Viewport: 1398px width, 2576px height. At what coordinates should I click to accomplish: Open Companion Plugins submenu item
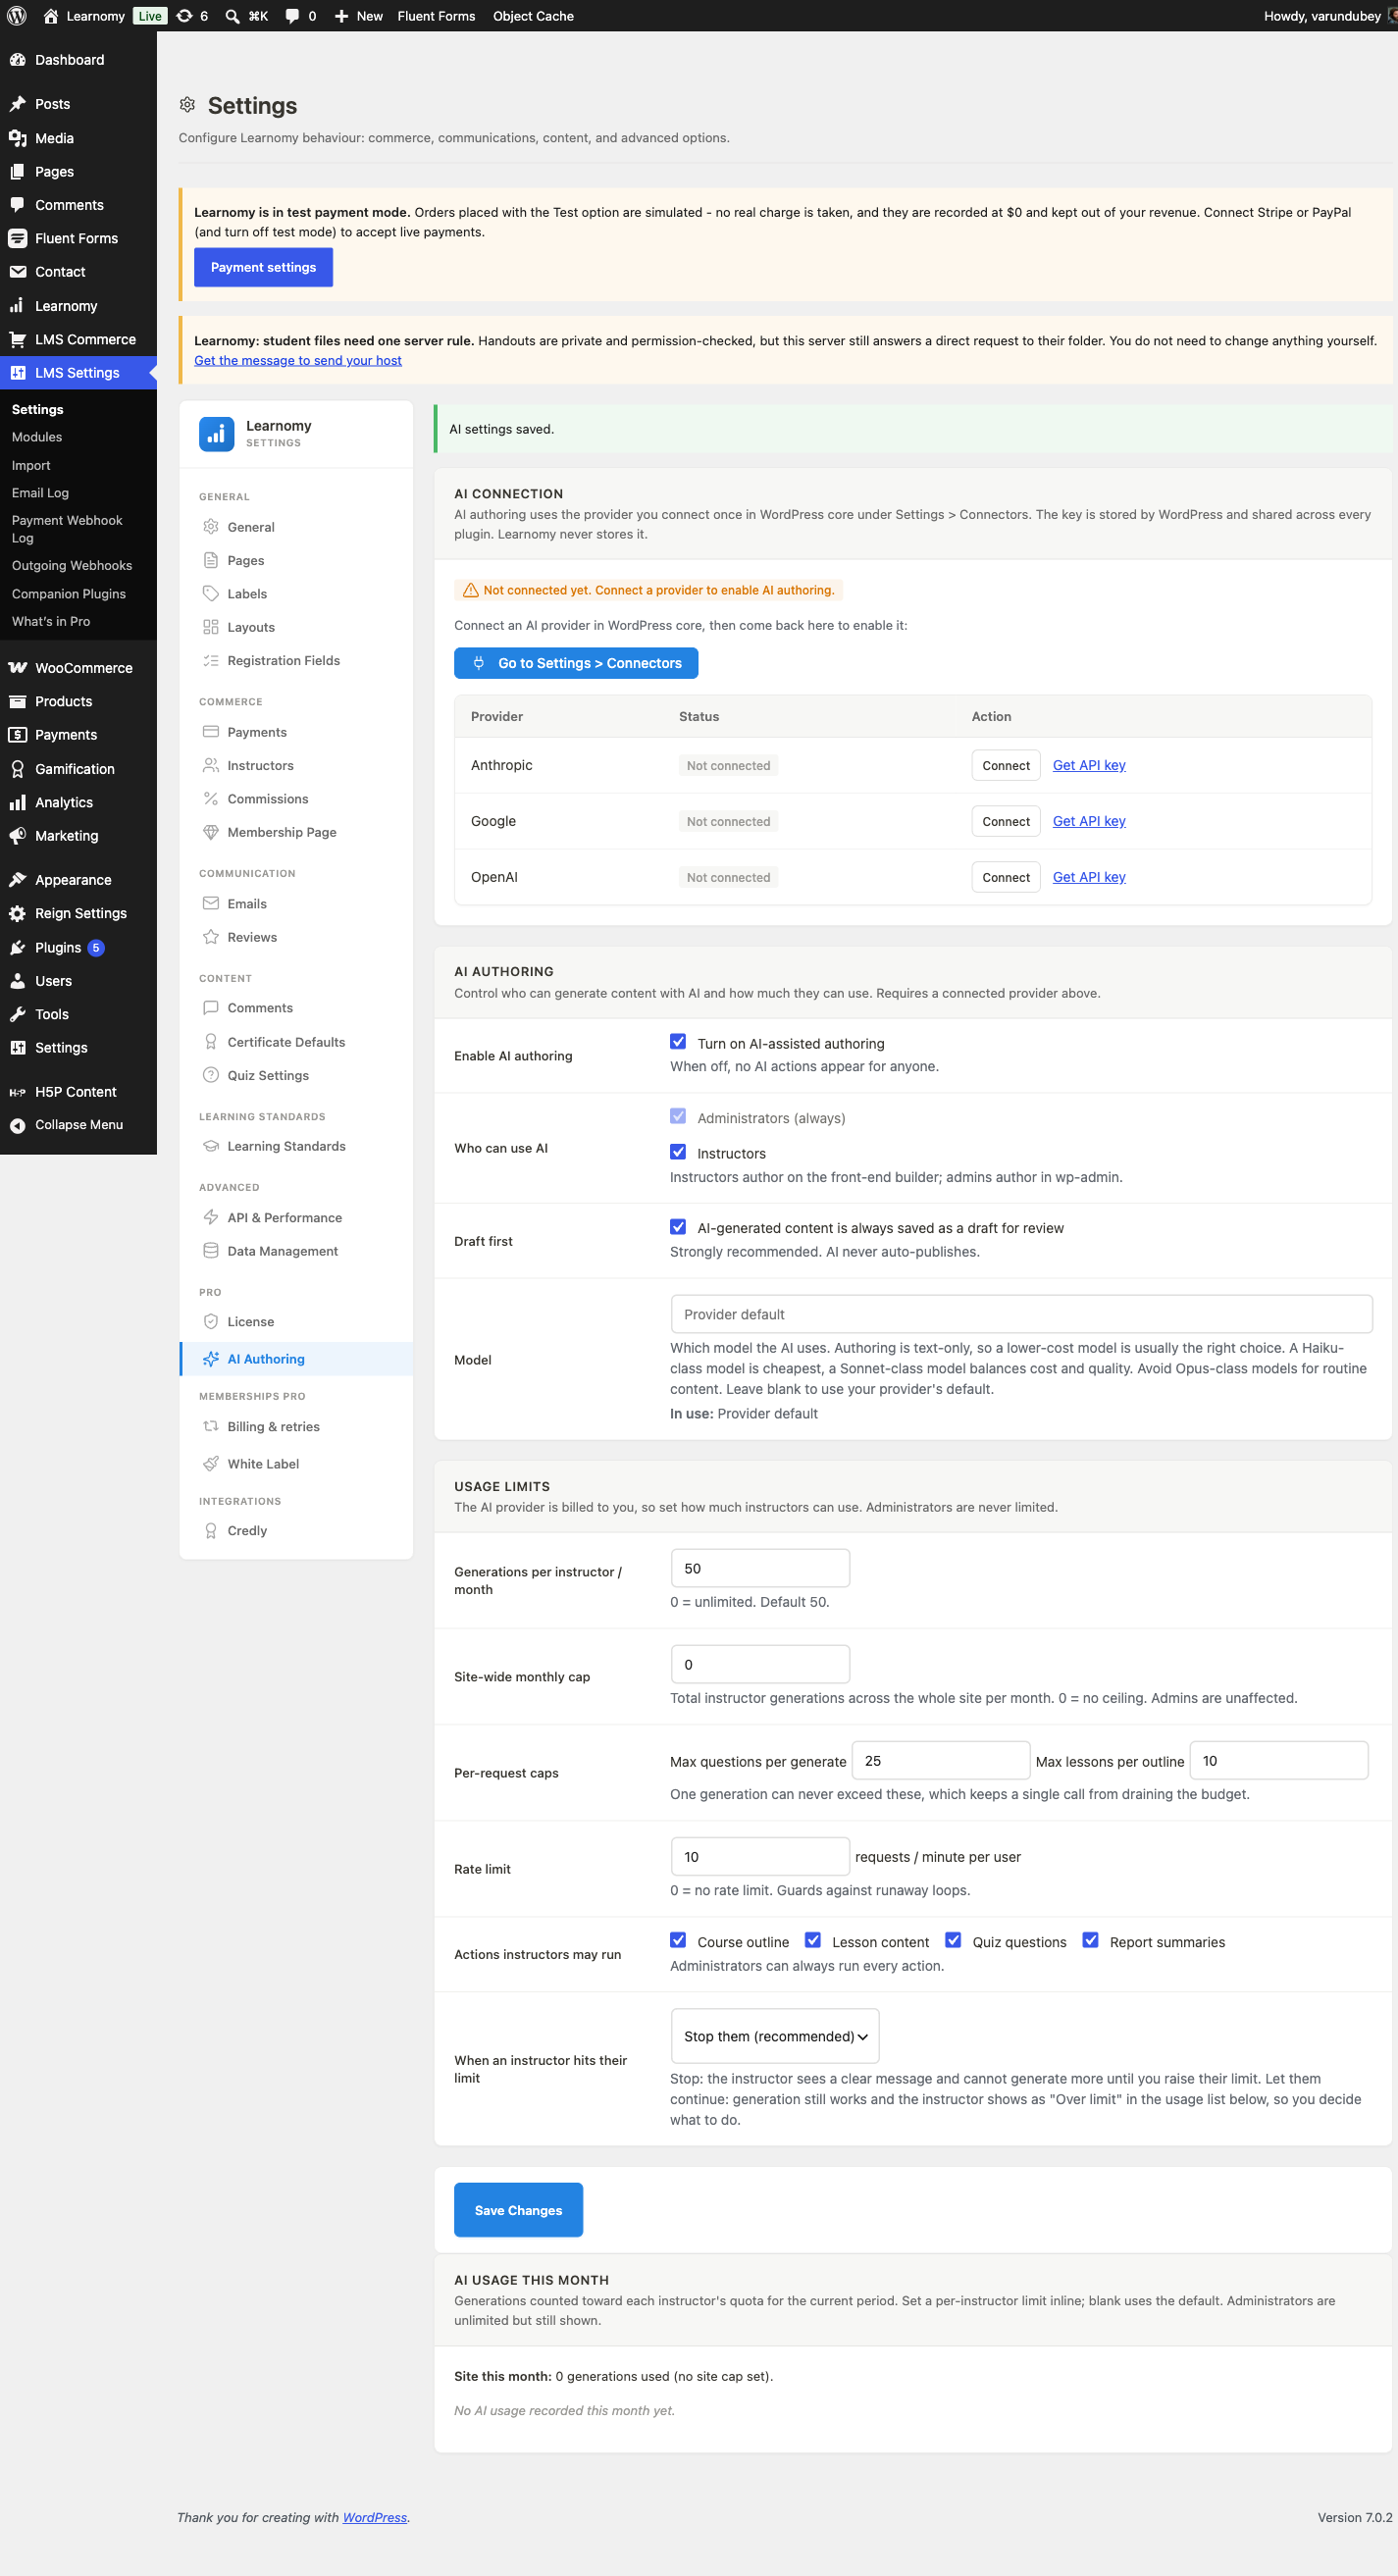coord(69,594)
